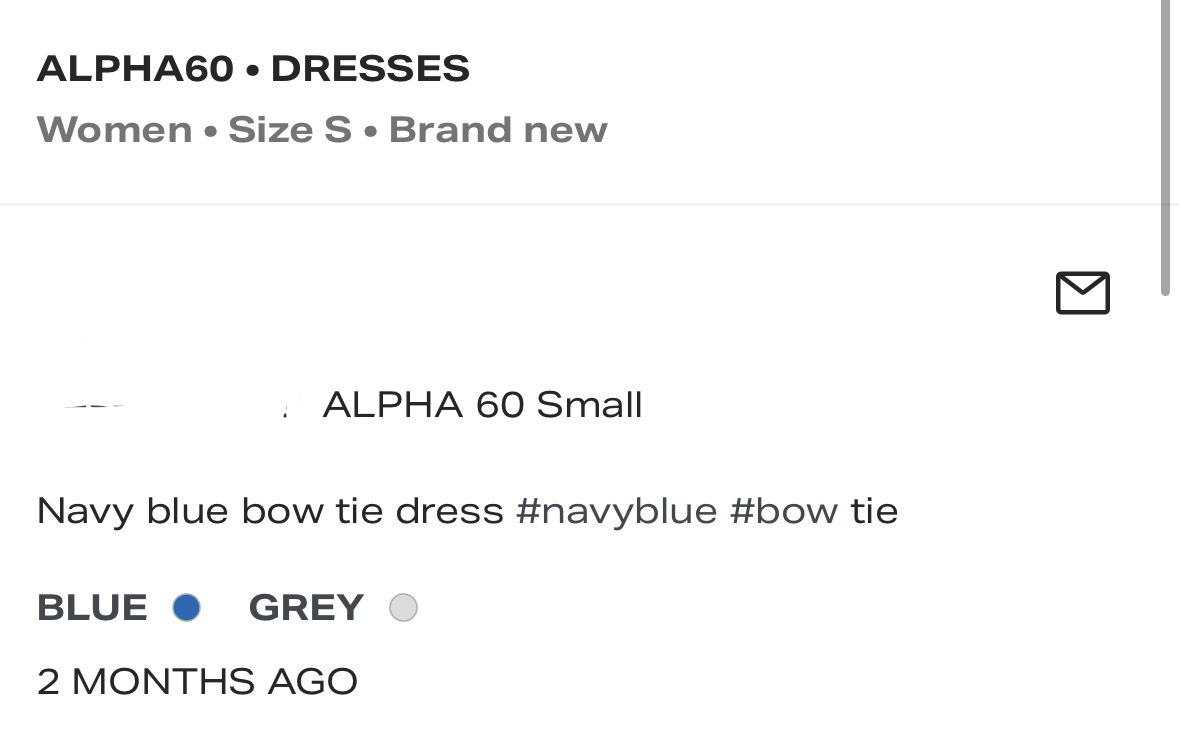The height and width of the screenshot is (740, 1179).
Task: Click the last word 'tie' after #bow
Action: coord(874,511)
